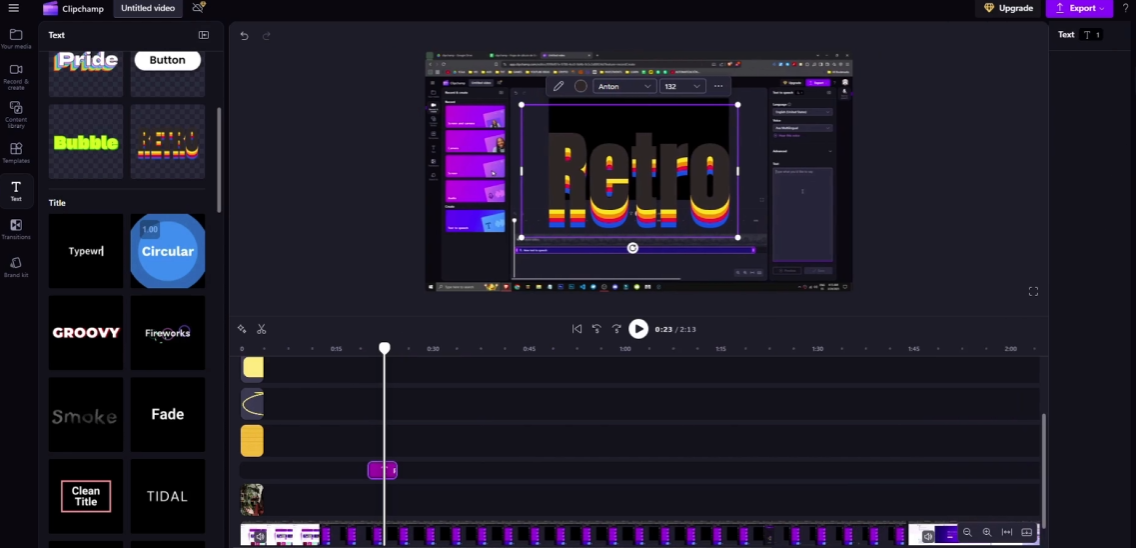1136x548 pixels.
Task: Open the edit pencil tool on preview
Action: (558, 86)
